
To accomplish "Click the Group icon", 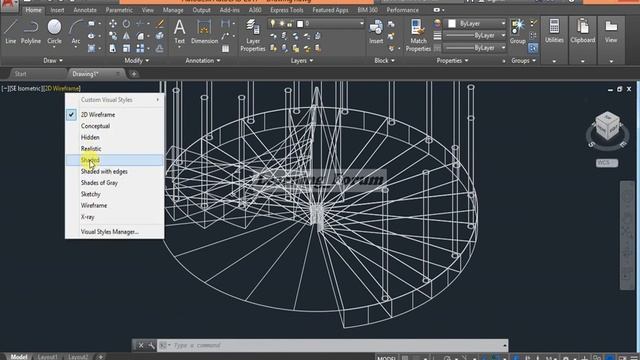I will point(518,31).
